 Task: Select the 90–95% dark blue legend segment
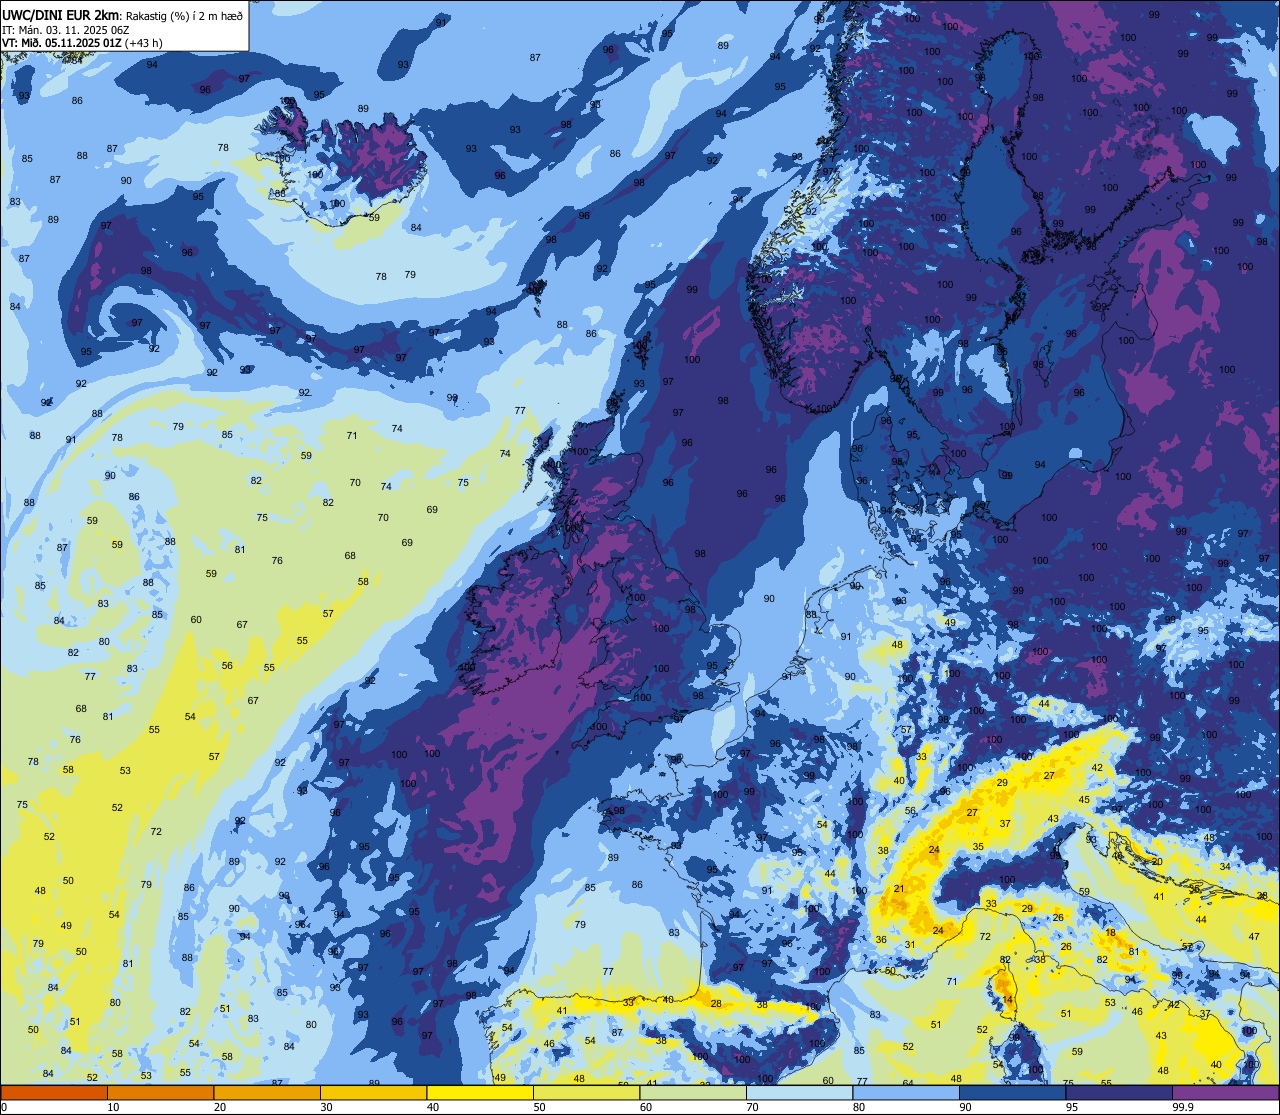(x=1012, y=1092)
